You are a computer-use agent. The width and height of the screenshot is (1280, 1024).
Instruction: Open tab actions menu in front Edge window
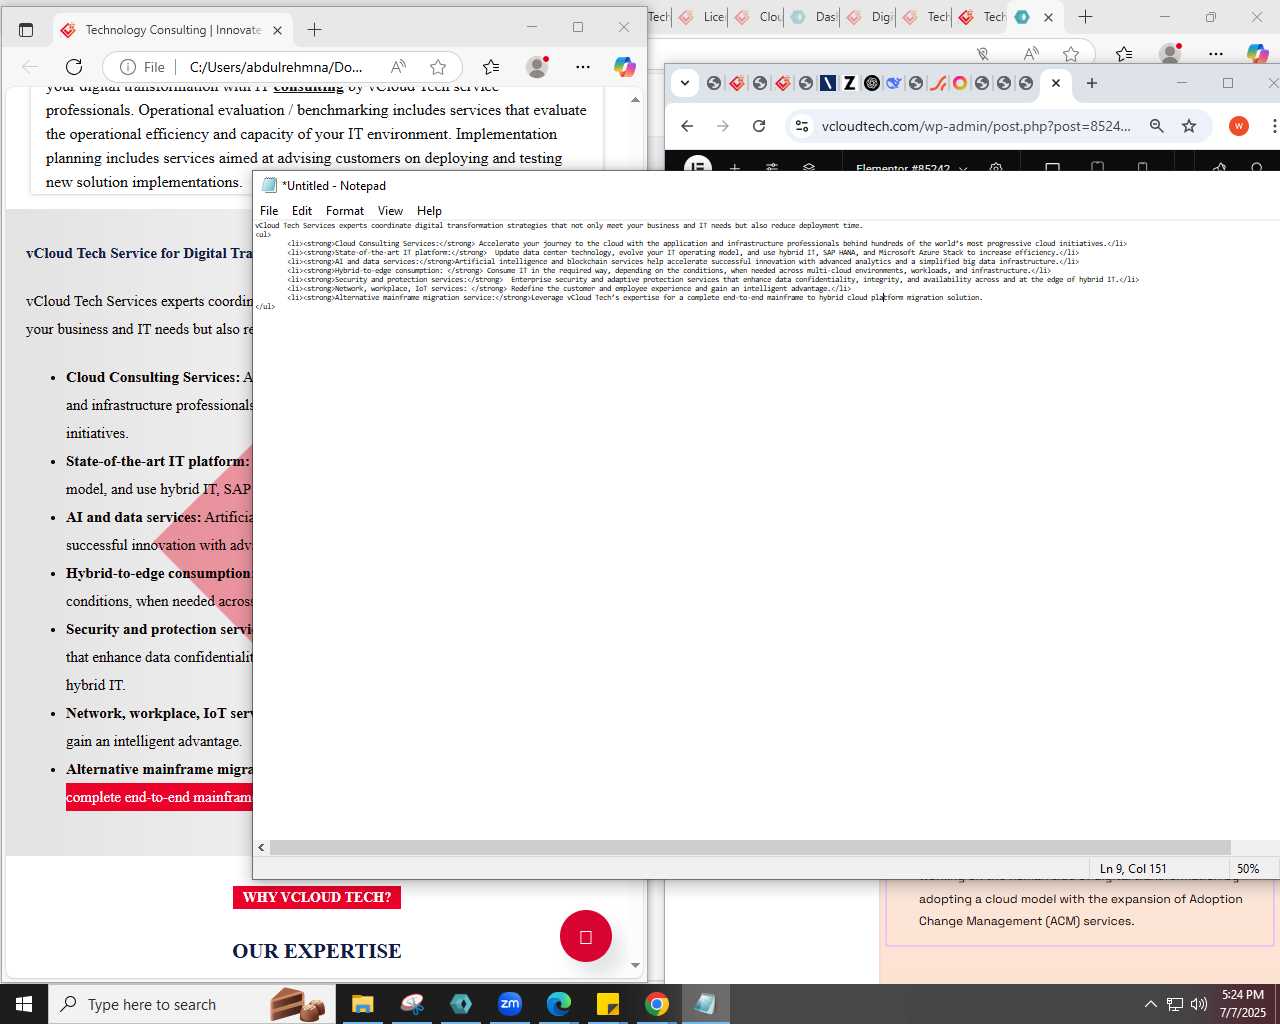[26, 30]
